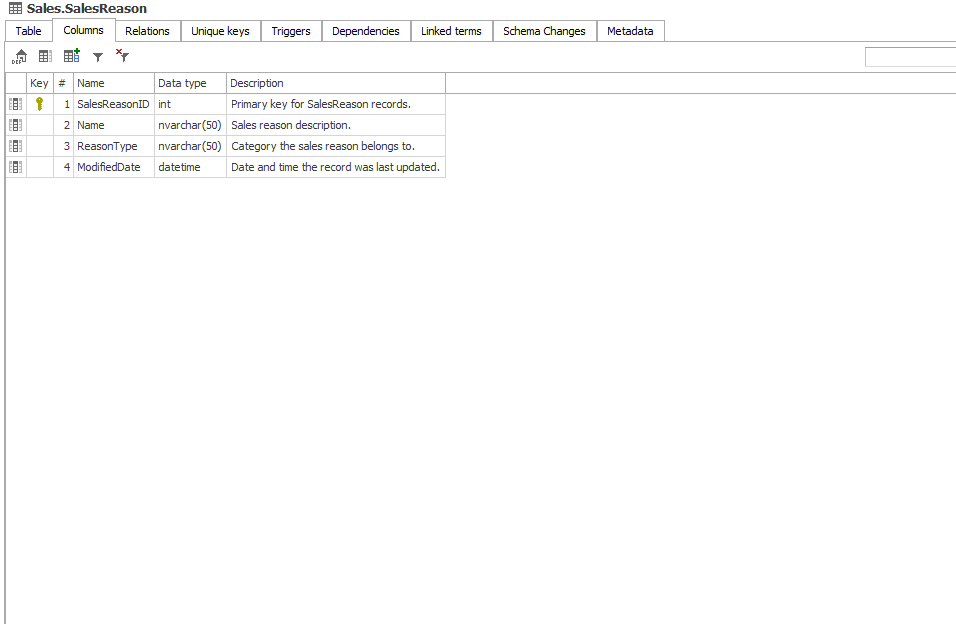Click the restore default view toolbar icon
Viewport: 956px width, 624px height.
(x=20, y=57)
